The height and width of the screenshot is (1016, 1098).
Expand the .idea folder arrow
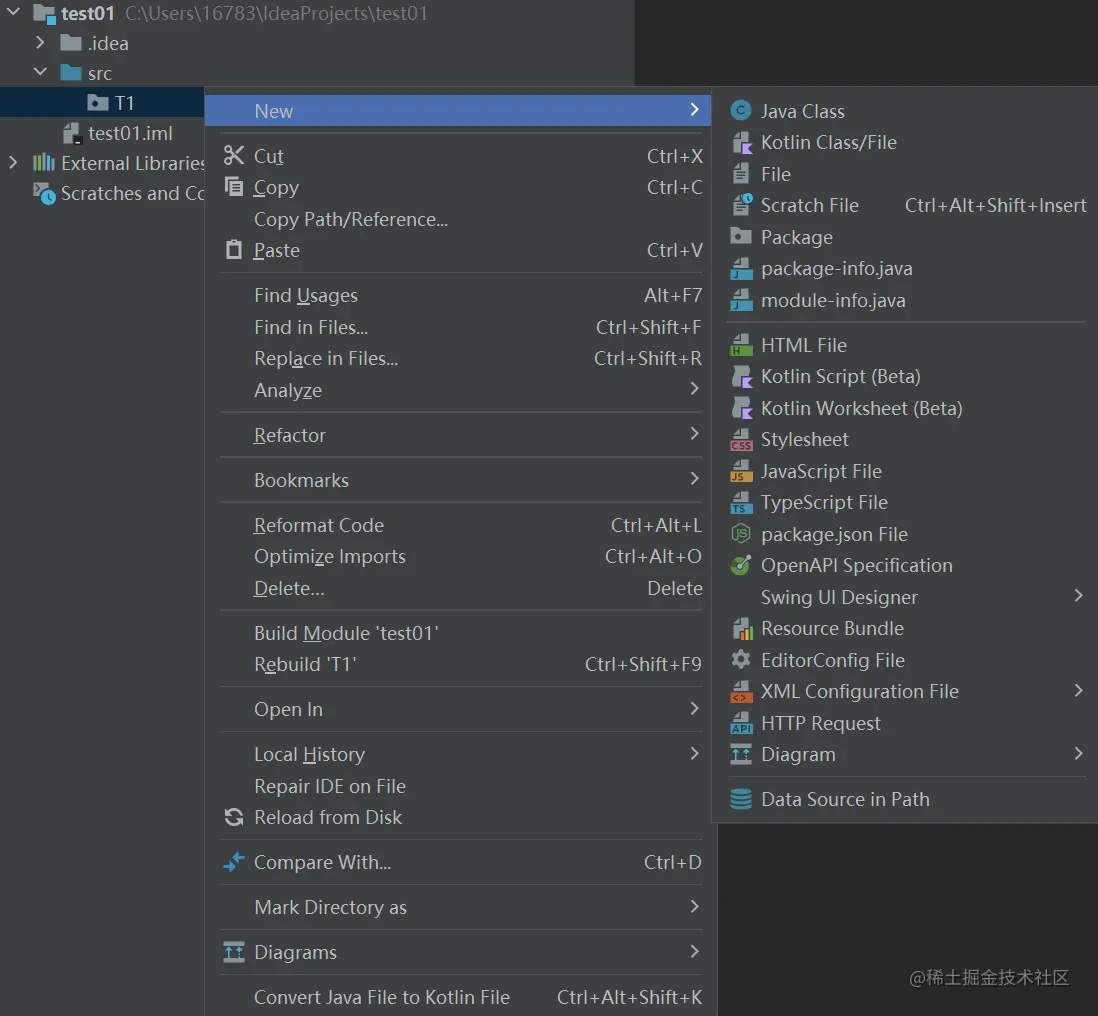[40, 43]
